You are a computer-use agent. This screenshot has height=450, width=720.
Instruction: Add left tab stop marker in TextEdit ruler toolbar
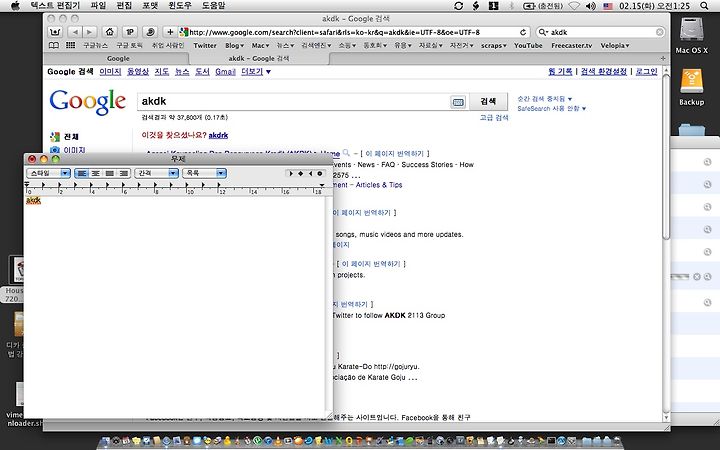pyautogui.click(x=291, y=173)
